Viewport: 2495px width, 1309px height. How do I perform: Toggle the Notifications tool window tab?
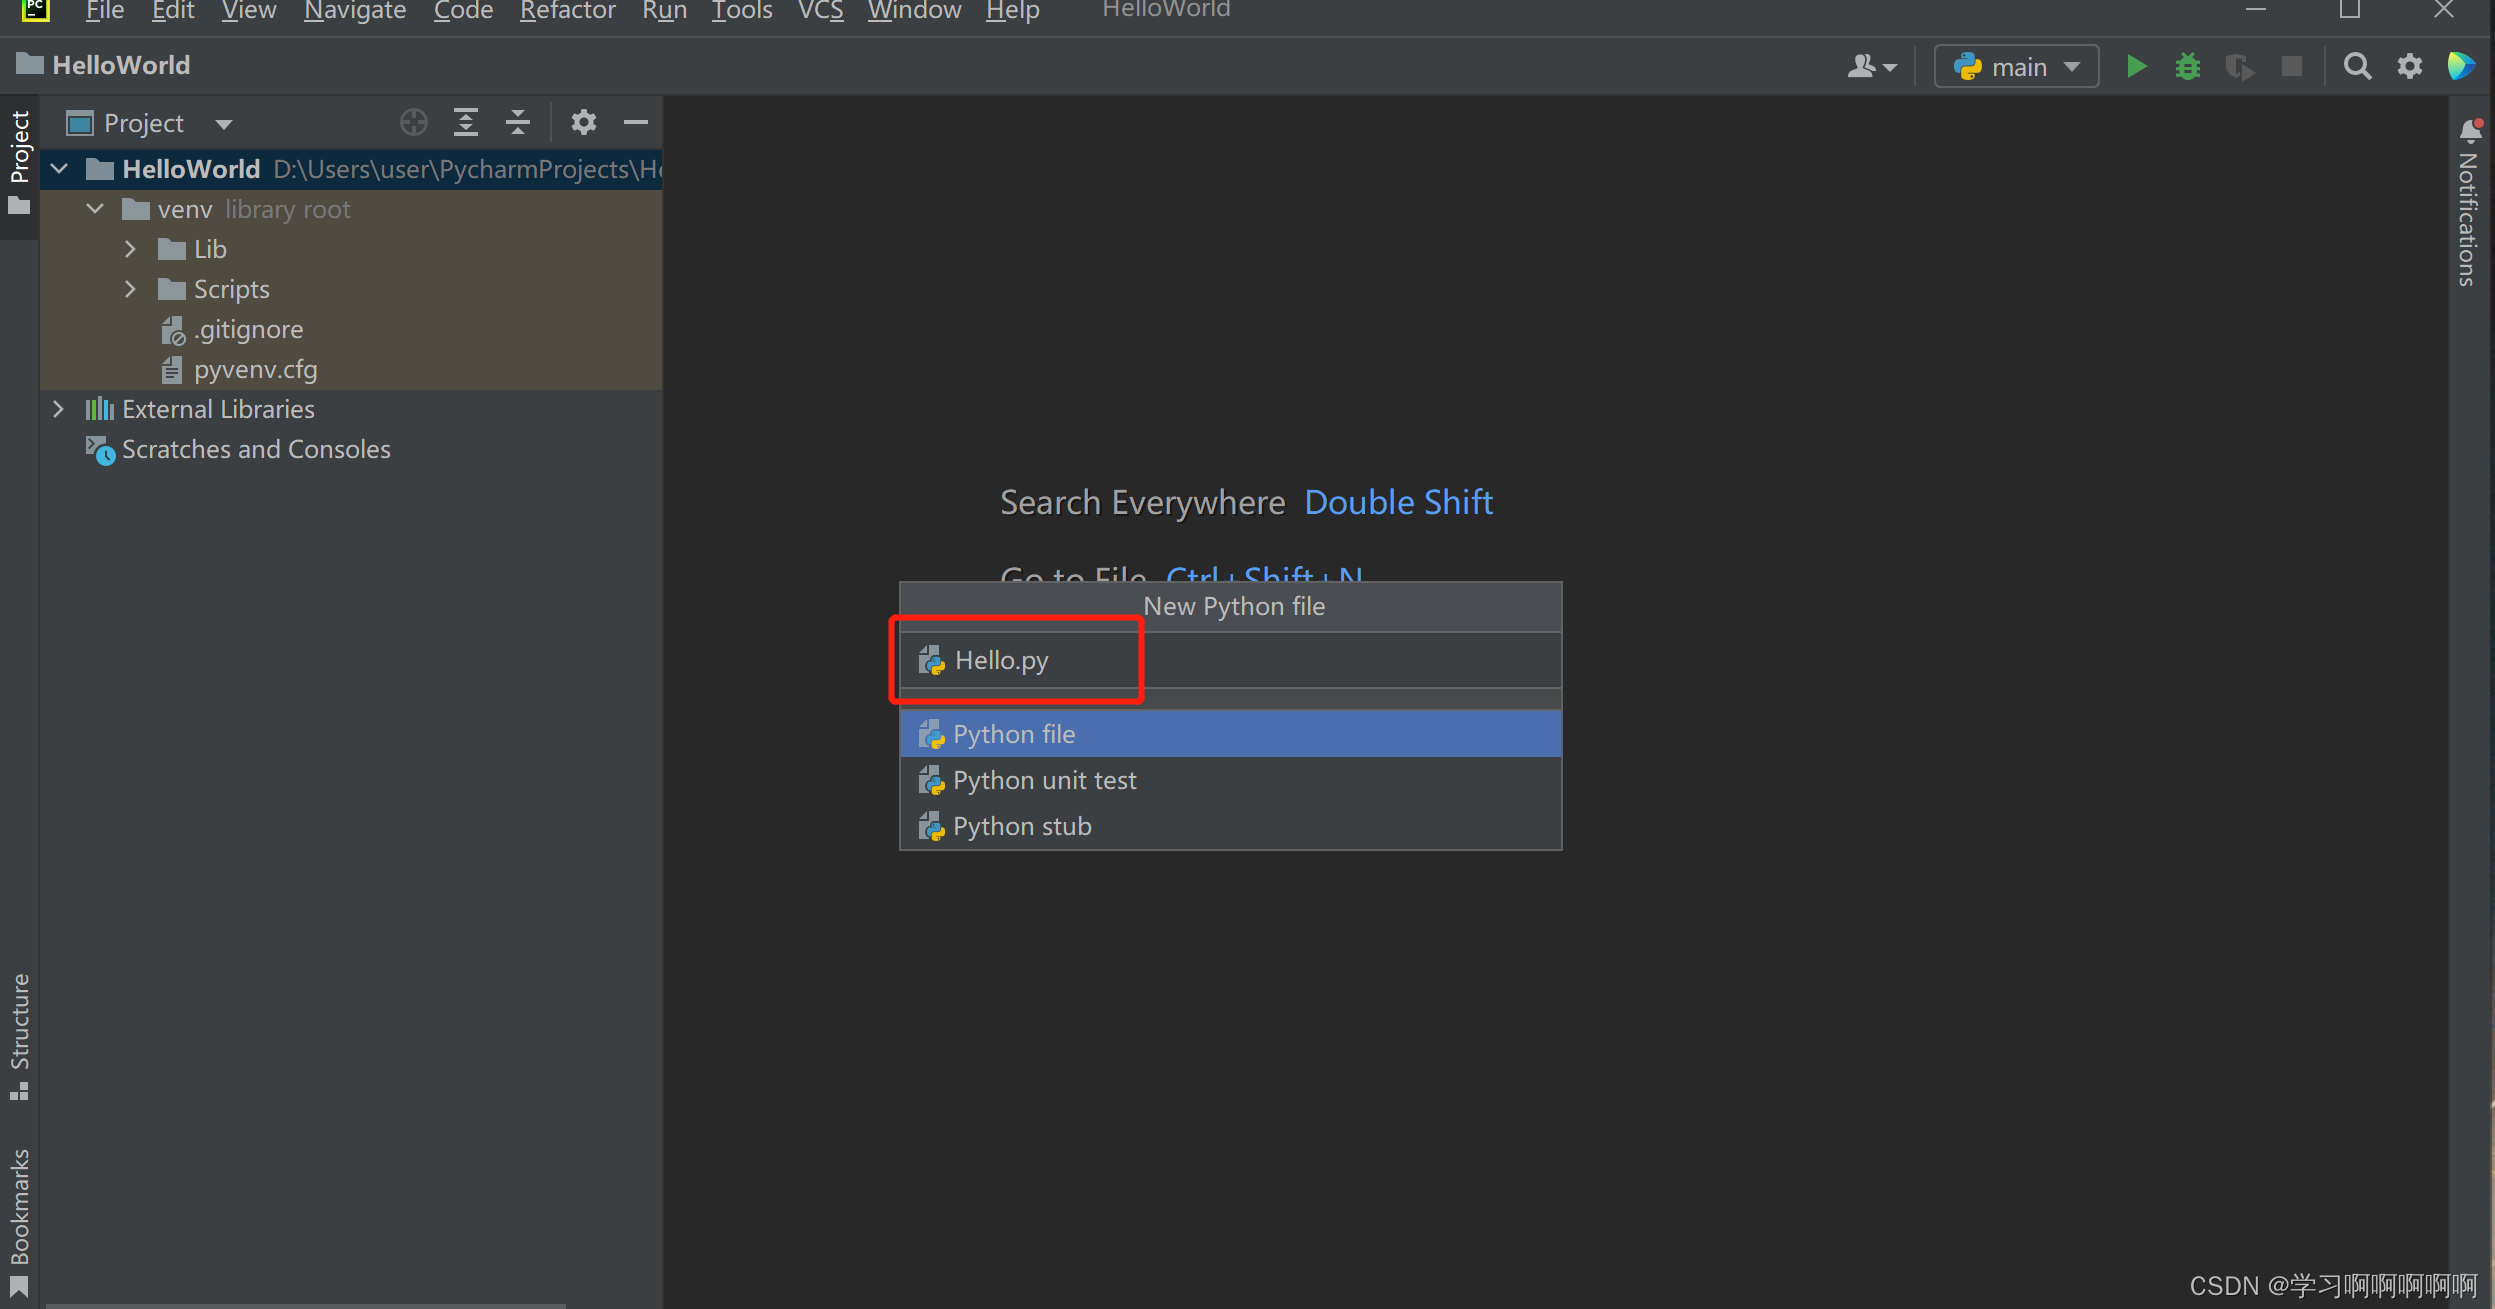(x=2470, y=204)
